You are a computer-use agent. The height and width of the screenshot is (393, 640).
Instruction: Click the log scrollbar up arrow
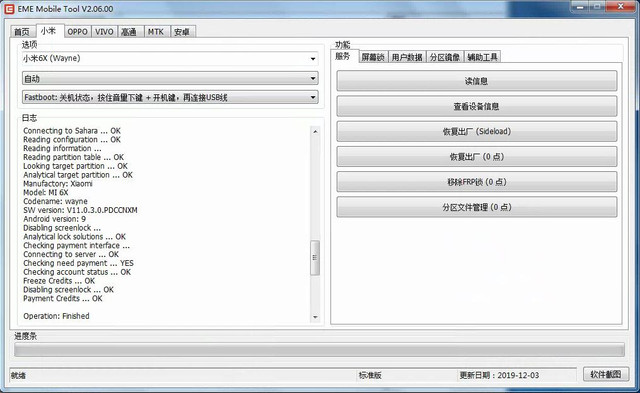coord(315,131)
